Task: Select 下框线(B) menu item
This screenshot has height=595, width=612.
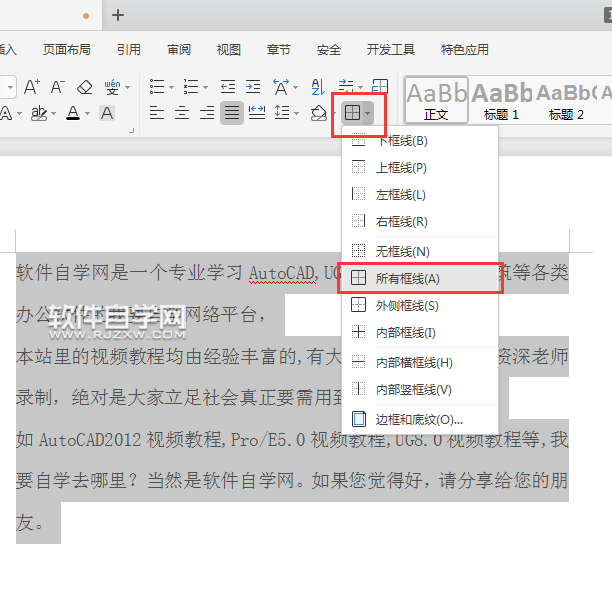Action: 420,141
